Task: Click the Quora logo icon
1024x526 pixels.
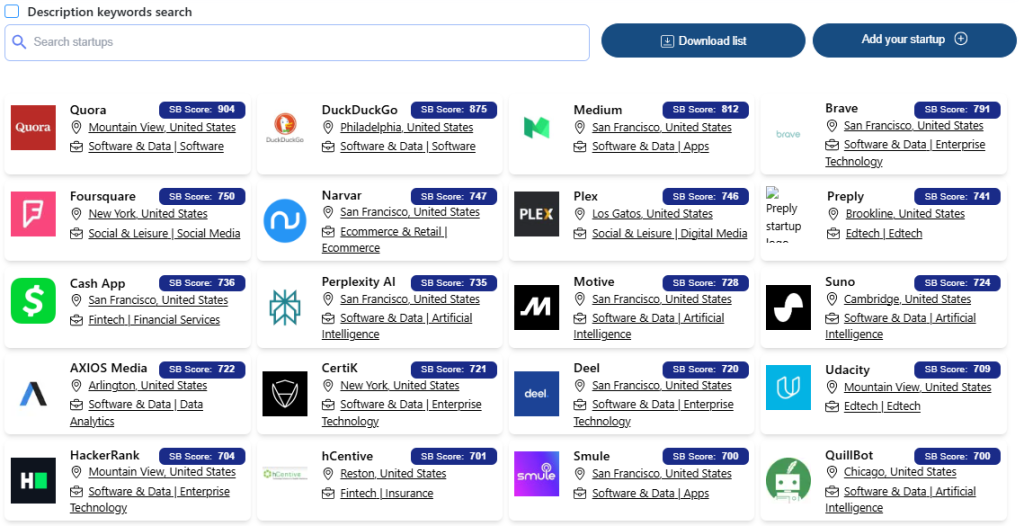Action: click(33, 128)
